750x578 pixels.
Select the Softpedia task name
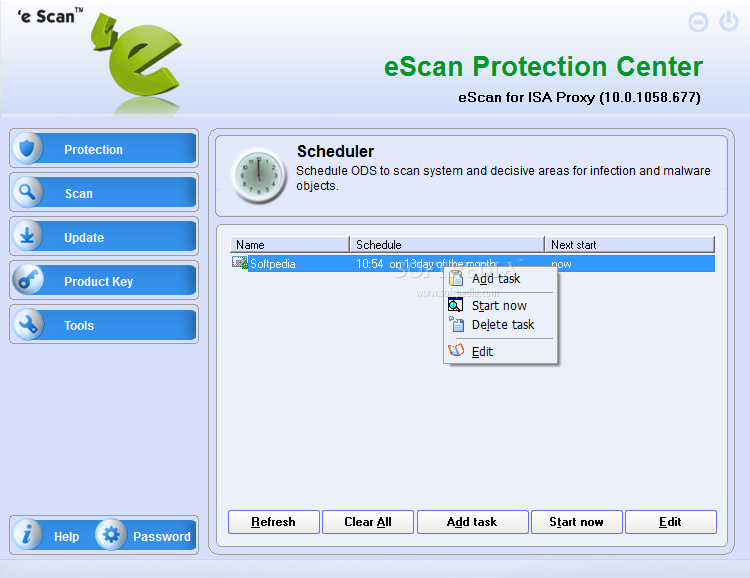[273, 264]
